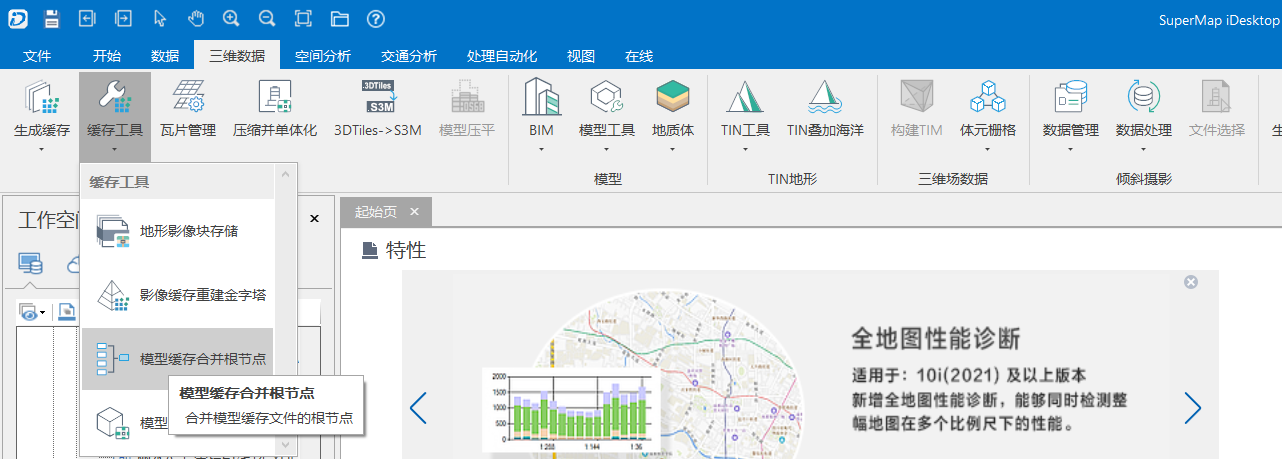This screenshot has width=1282, height=459.
Task: Expand the 数据管理 dropdown arrow
Action: tap(1071, 150)
